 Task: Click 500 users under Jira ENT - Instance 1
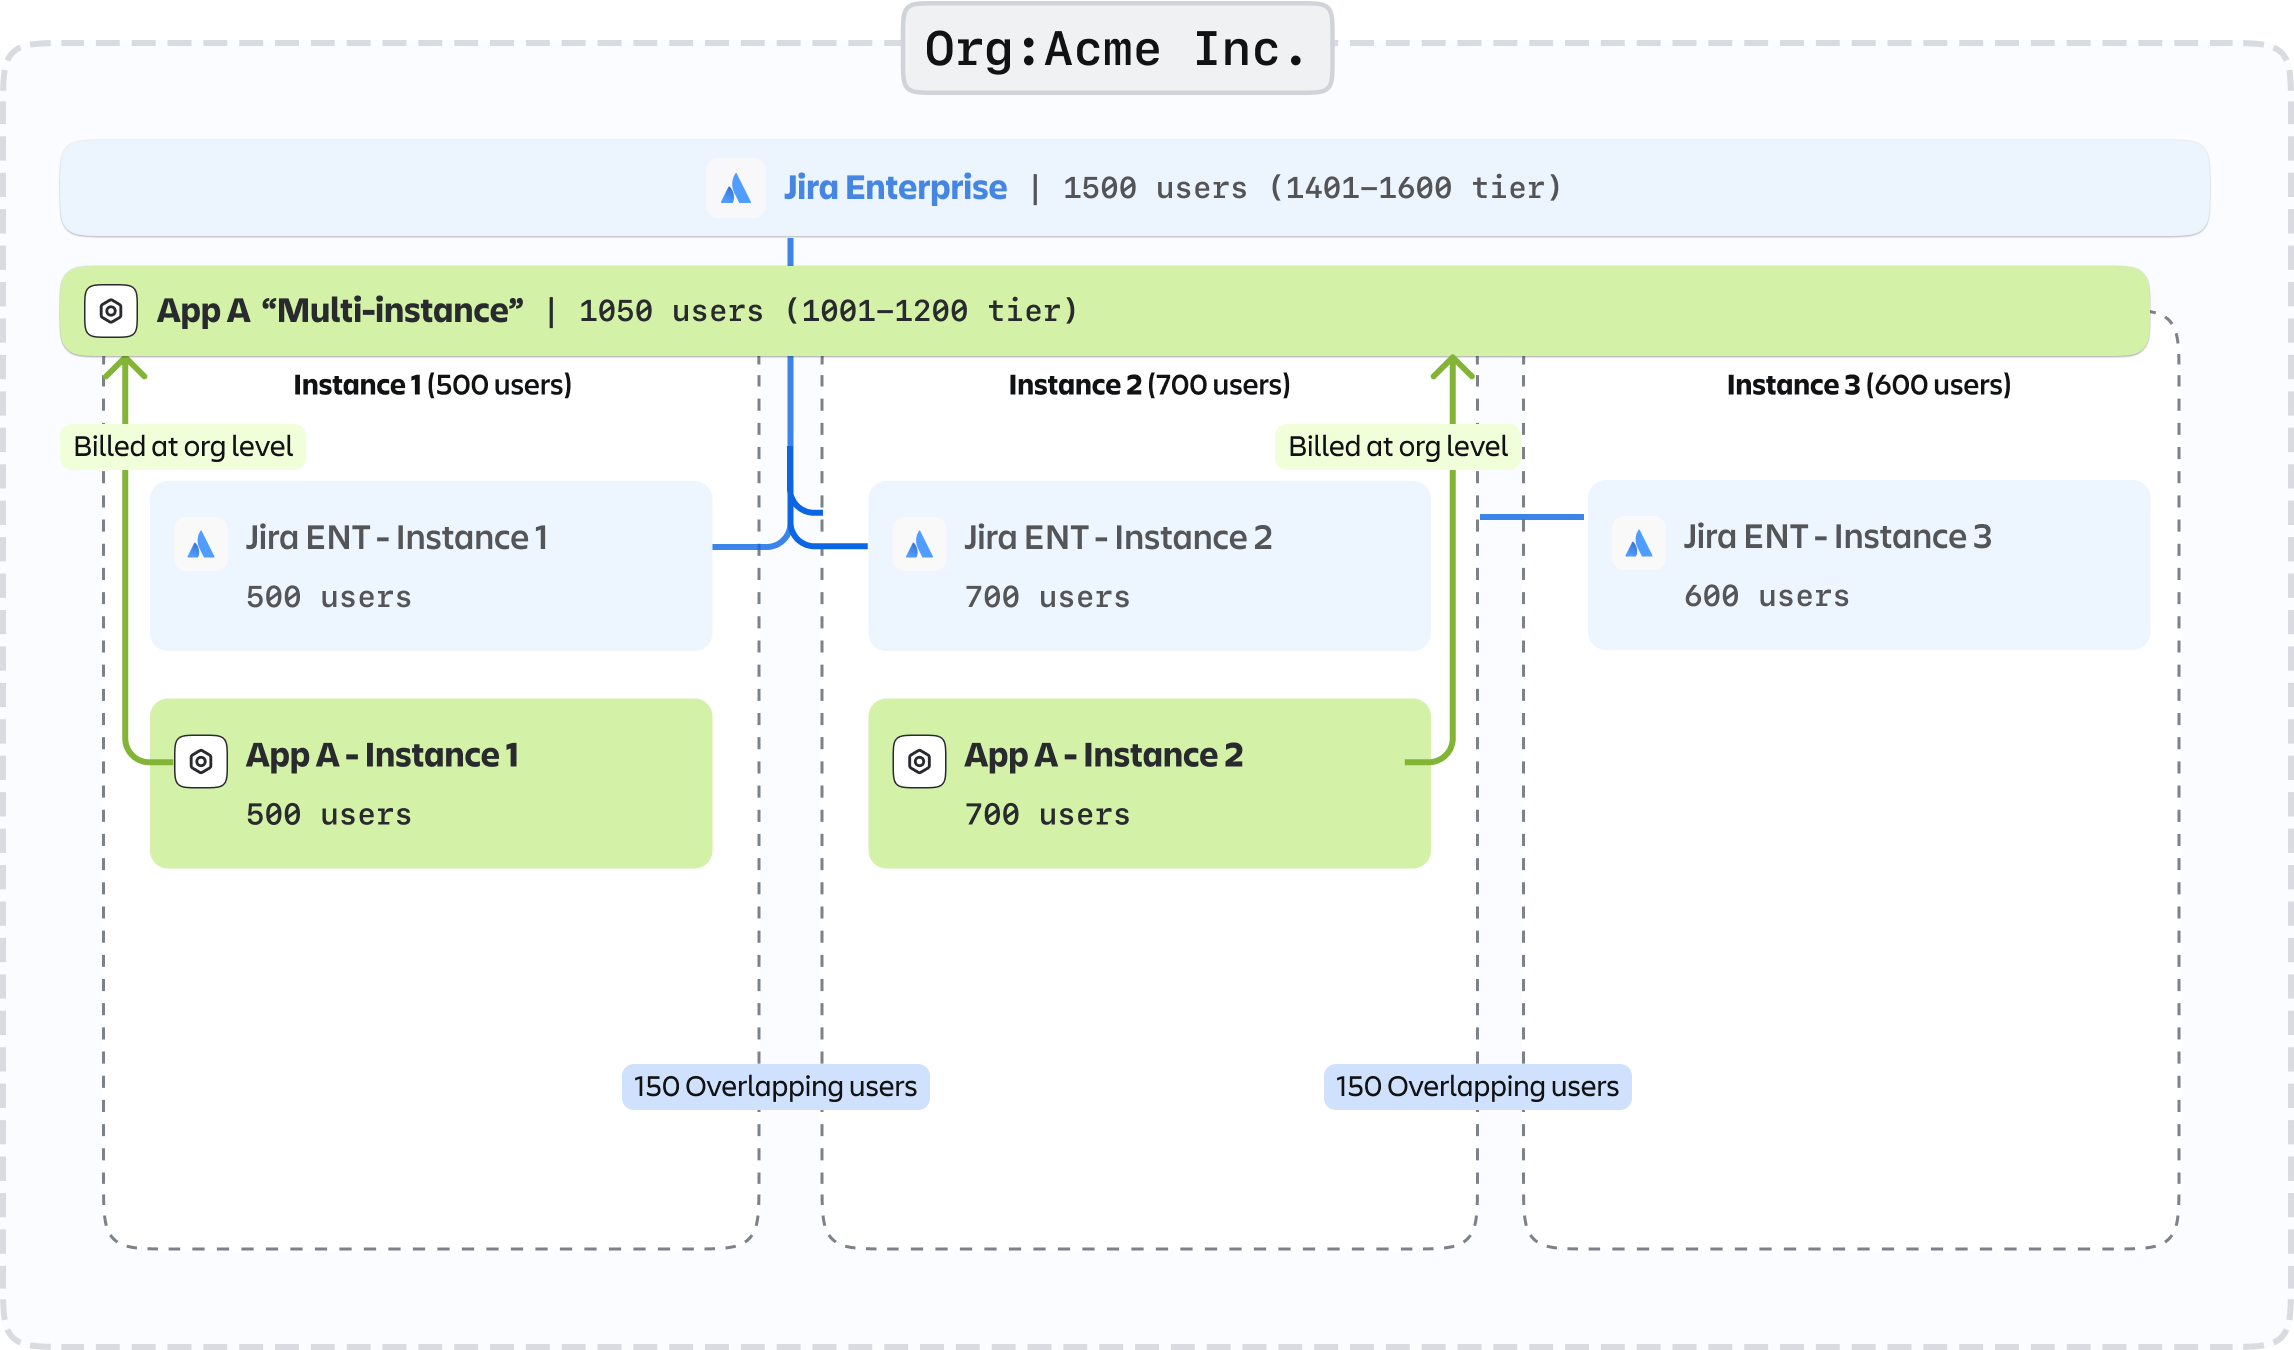pos(329,597)
